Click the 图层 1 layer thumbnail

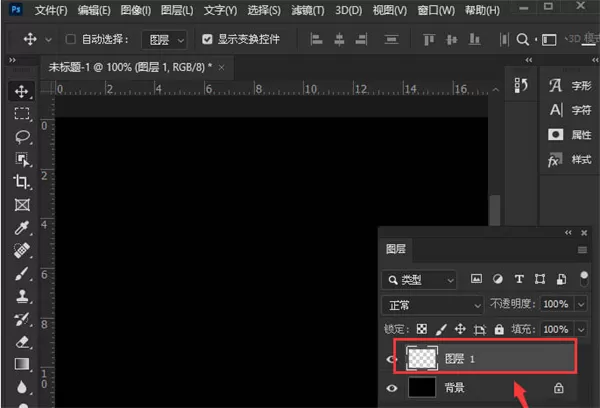422,358
